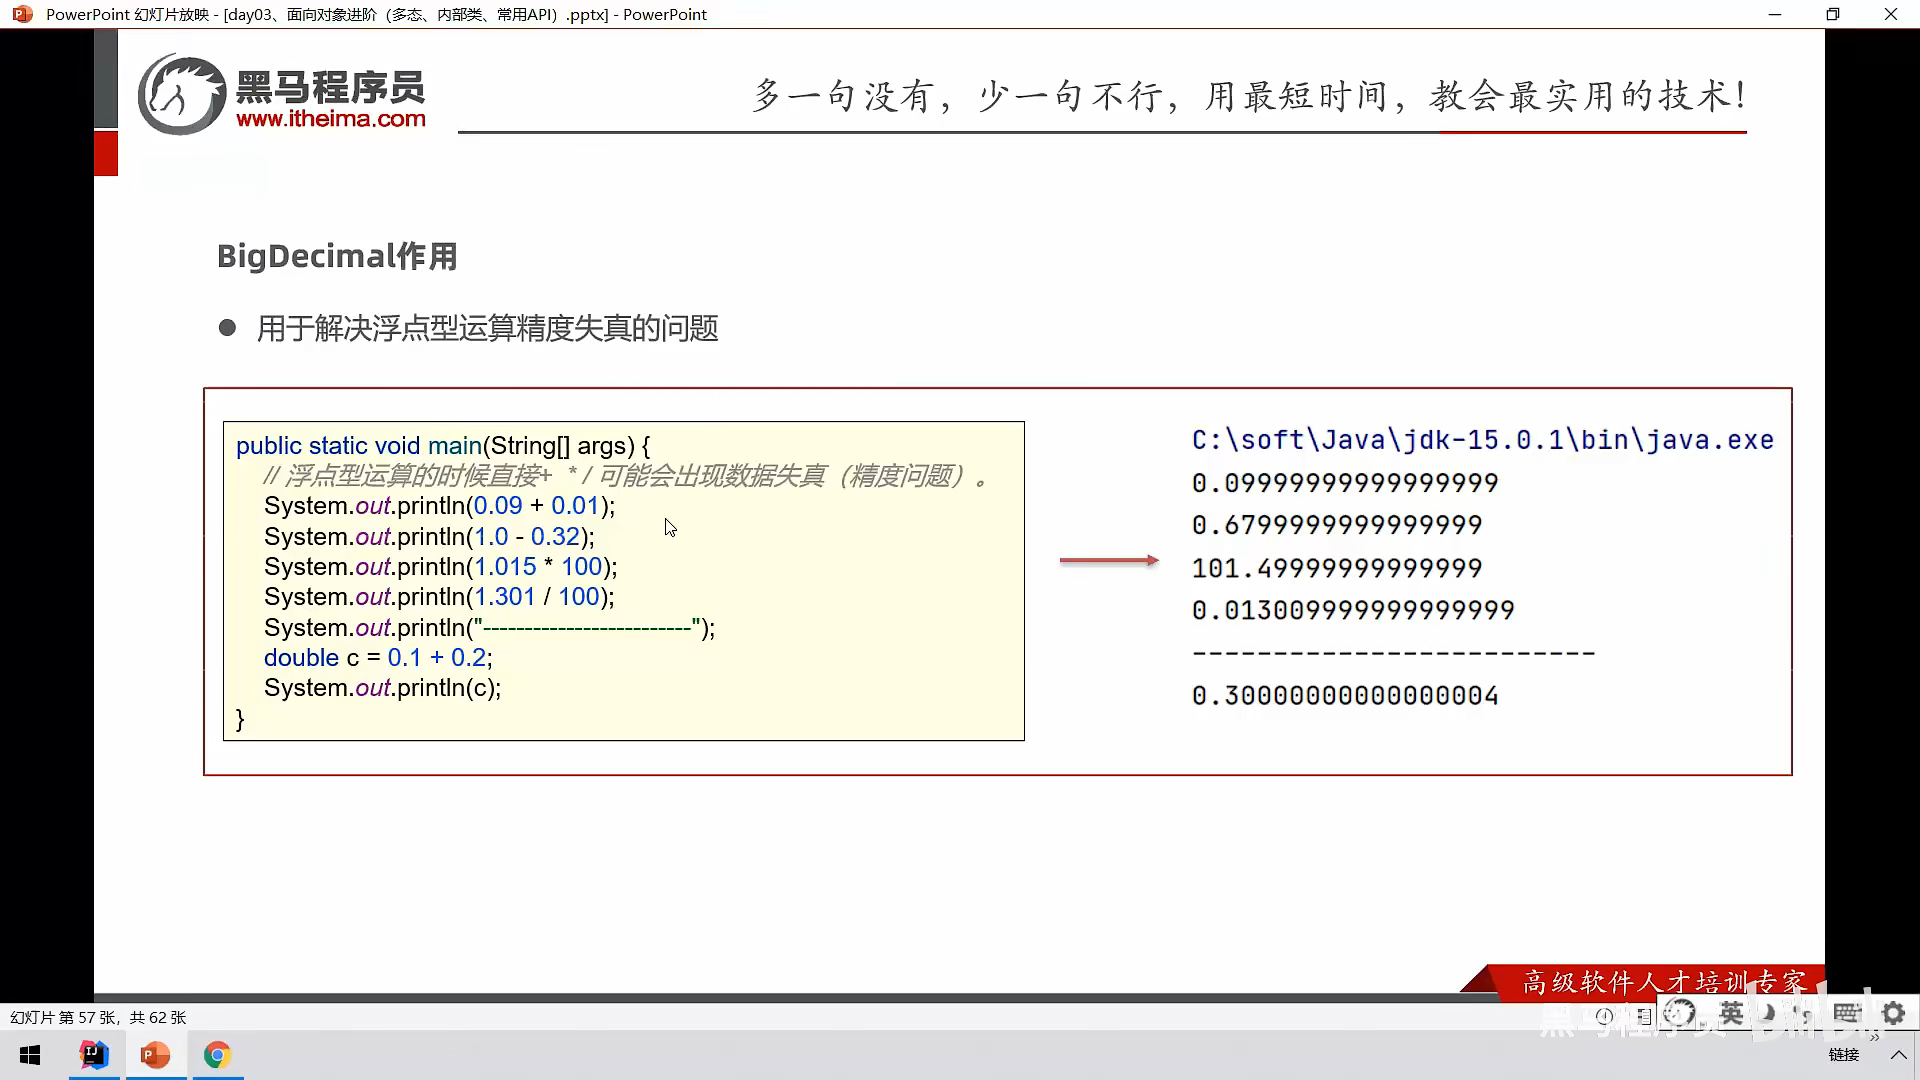Viewport: 1920px width, 1080px height.
Task: Toggle the 英 English input mode
Action: (1731, 1013)
